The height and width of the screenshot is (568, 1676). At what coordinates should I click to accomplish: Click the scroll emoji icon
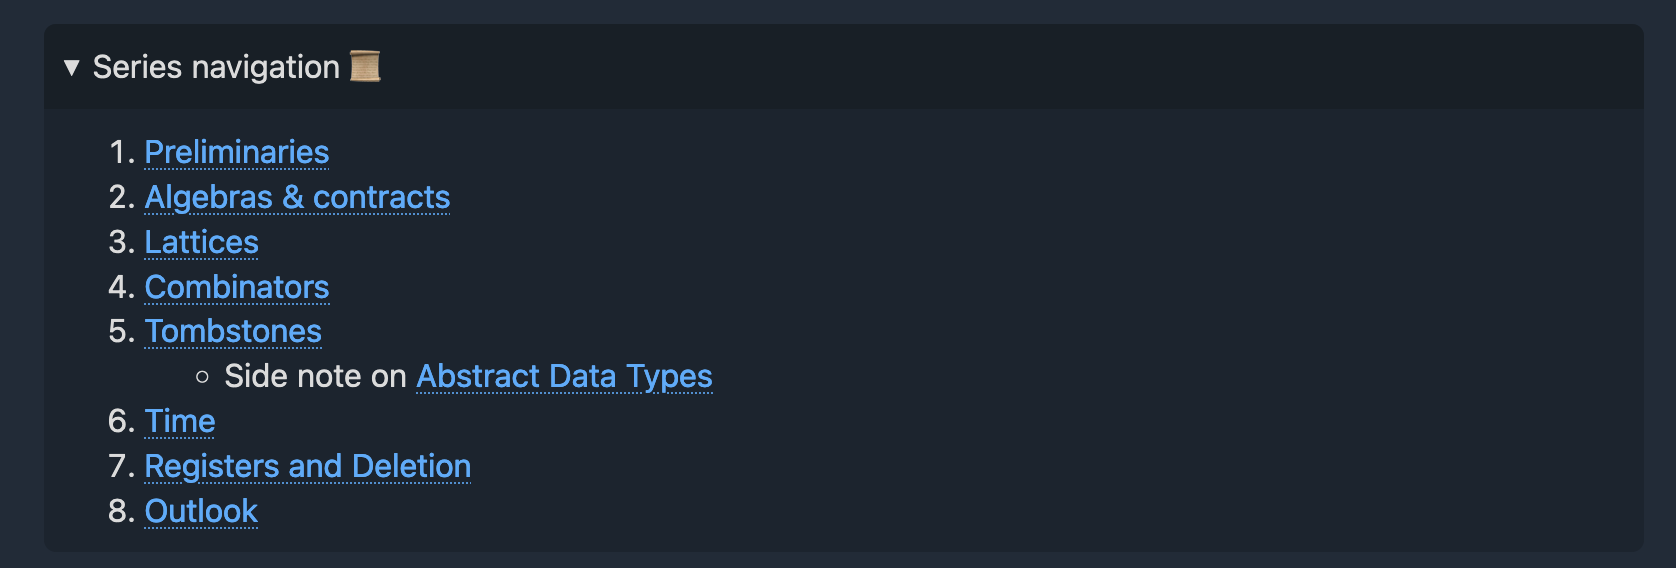(365, 67)
